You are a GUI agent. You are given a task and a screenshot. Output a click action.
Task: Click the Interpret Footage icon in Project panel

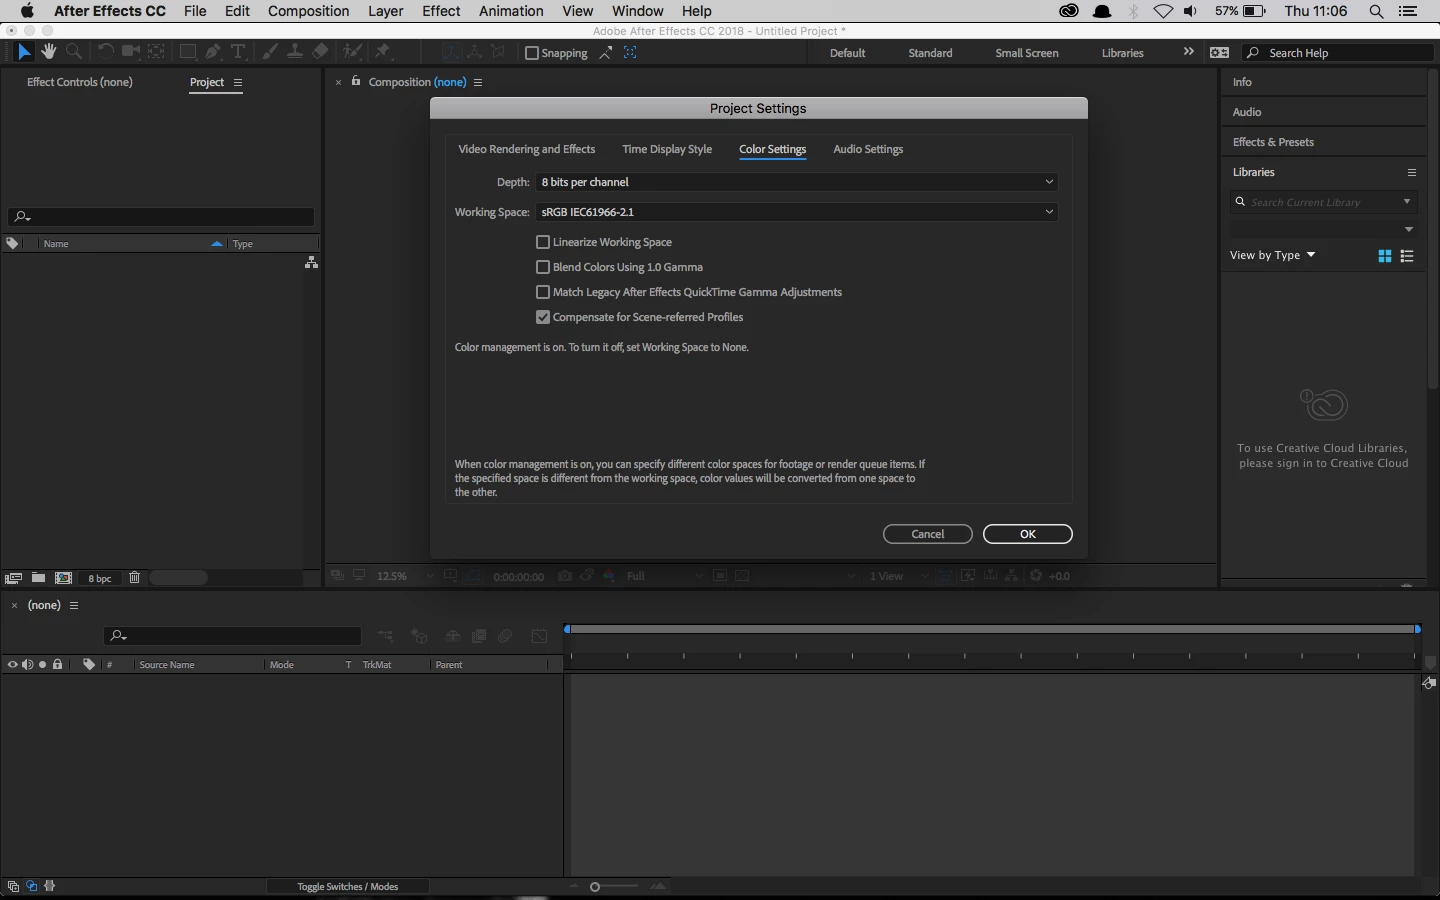click(x=13, y=578)
